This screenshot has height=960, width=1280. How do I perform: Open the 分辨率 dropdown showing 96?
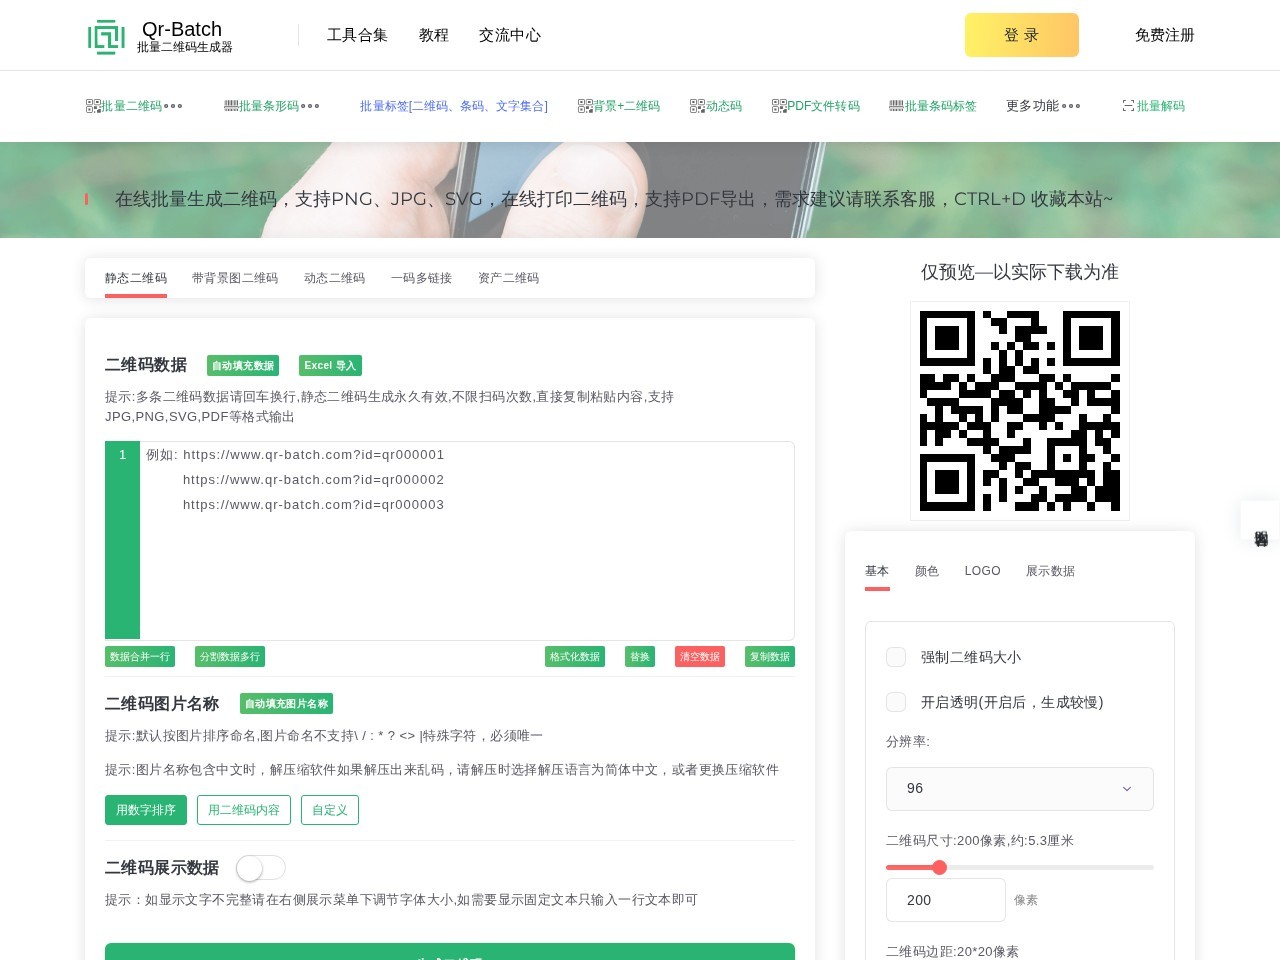[x=1020, y=789]
